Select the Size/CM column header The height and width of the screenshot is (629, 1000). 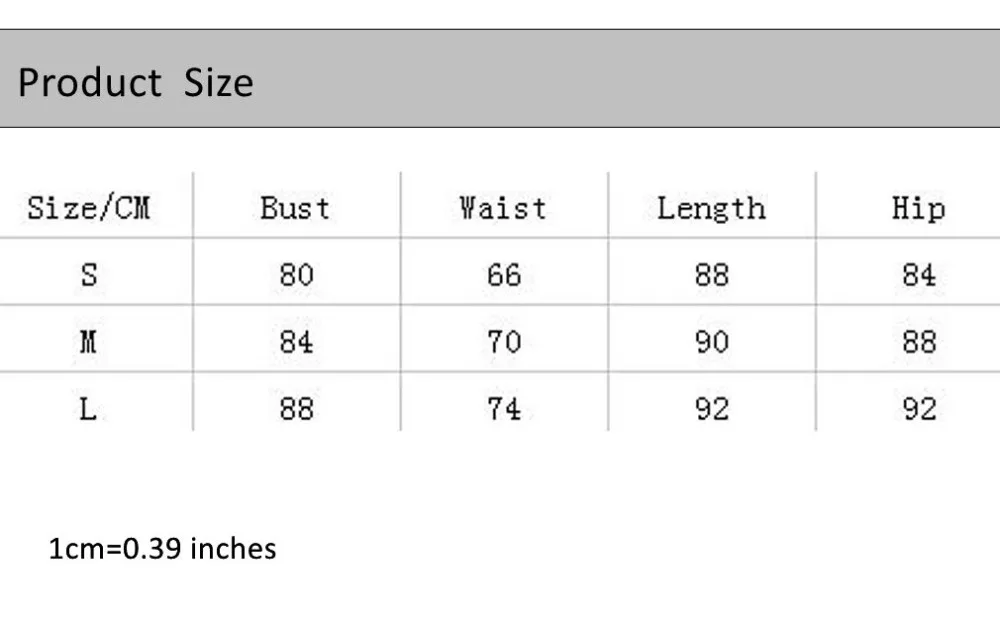click(89, 209)
